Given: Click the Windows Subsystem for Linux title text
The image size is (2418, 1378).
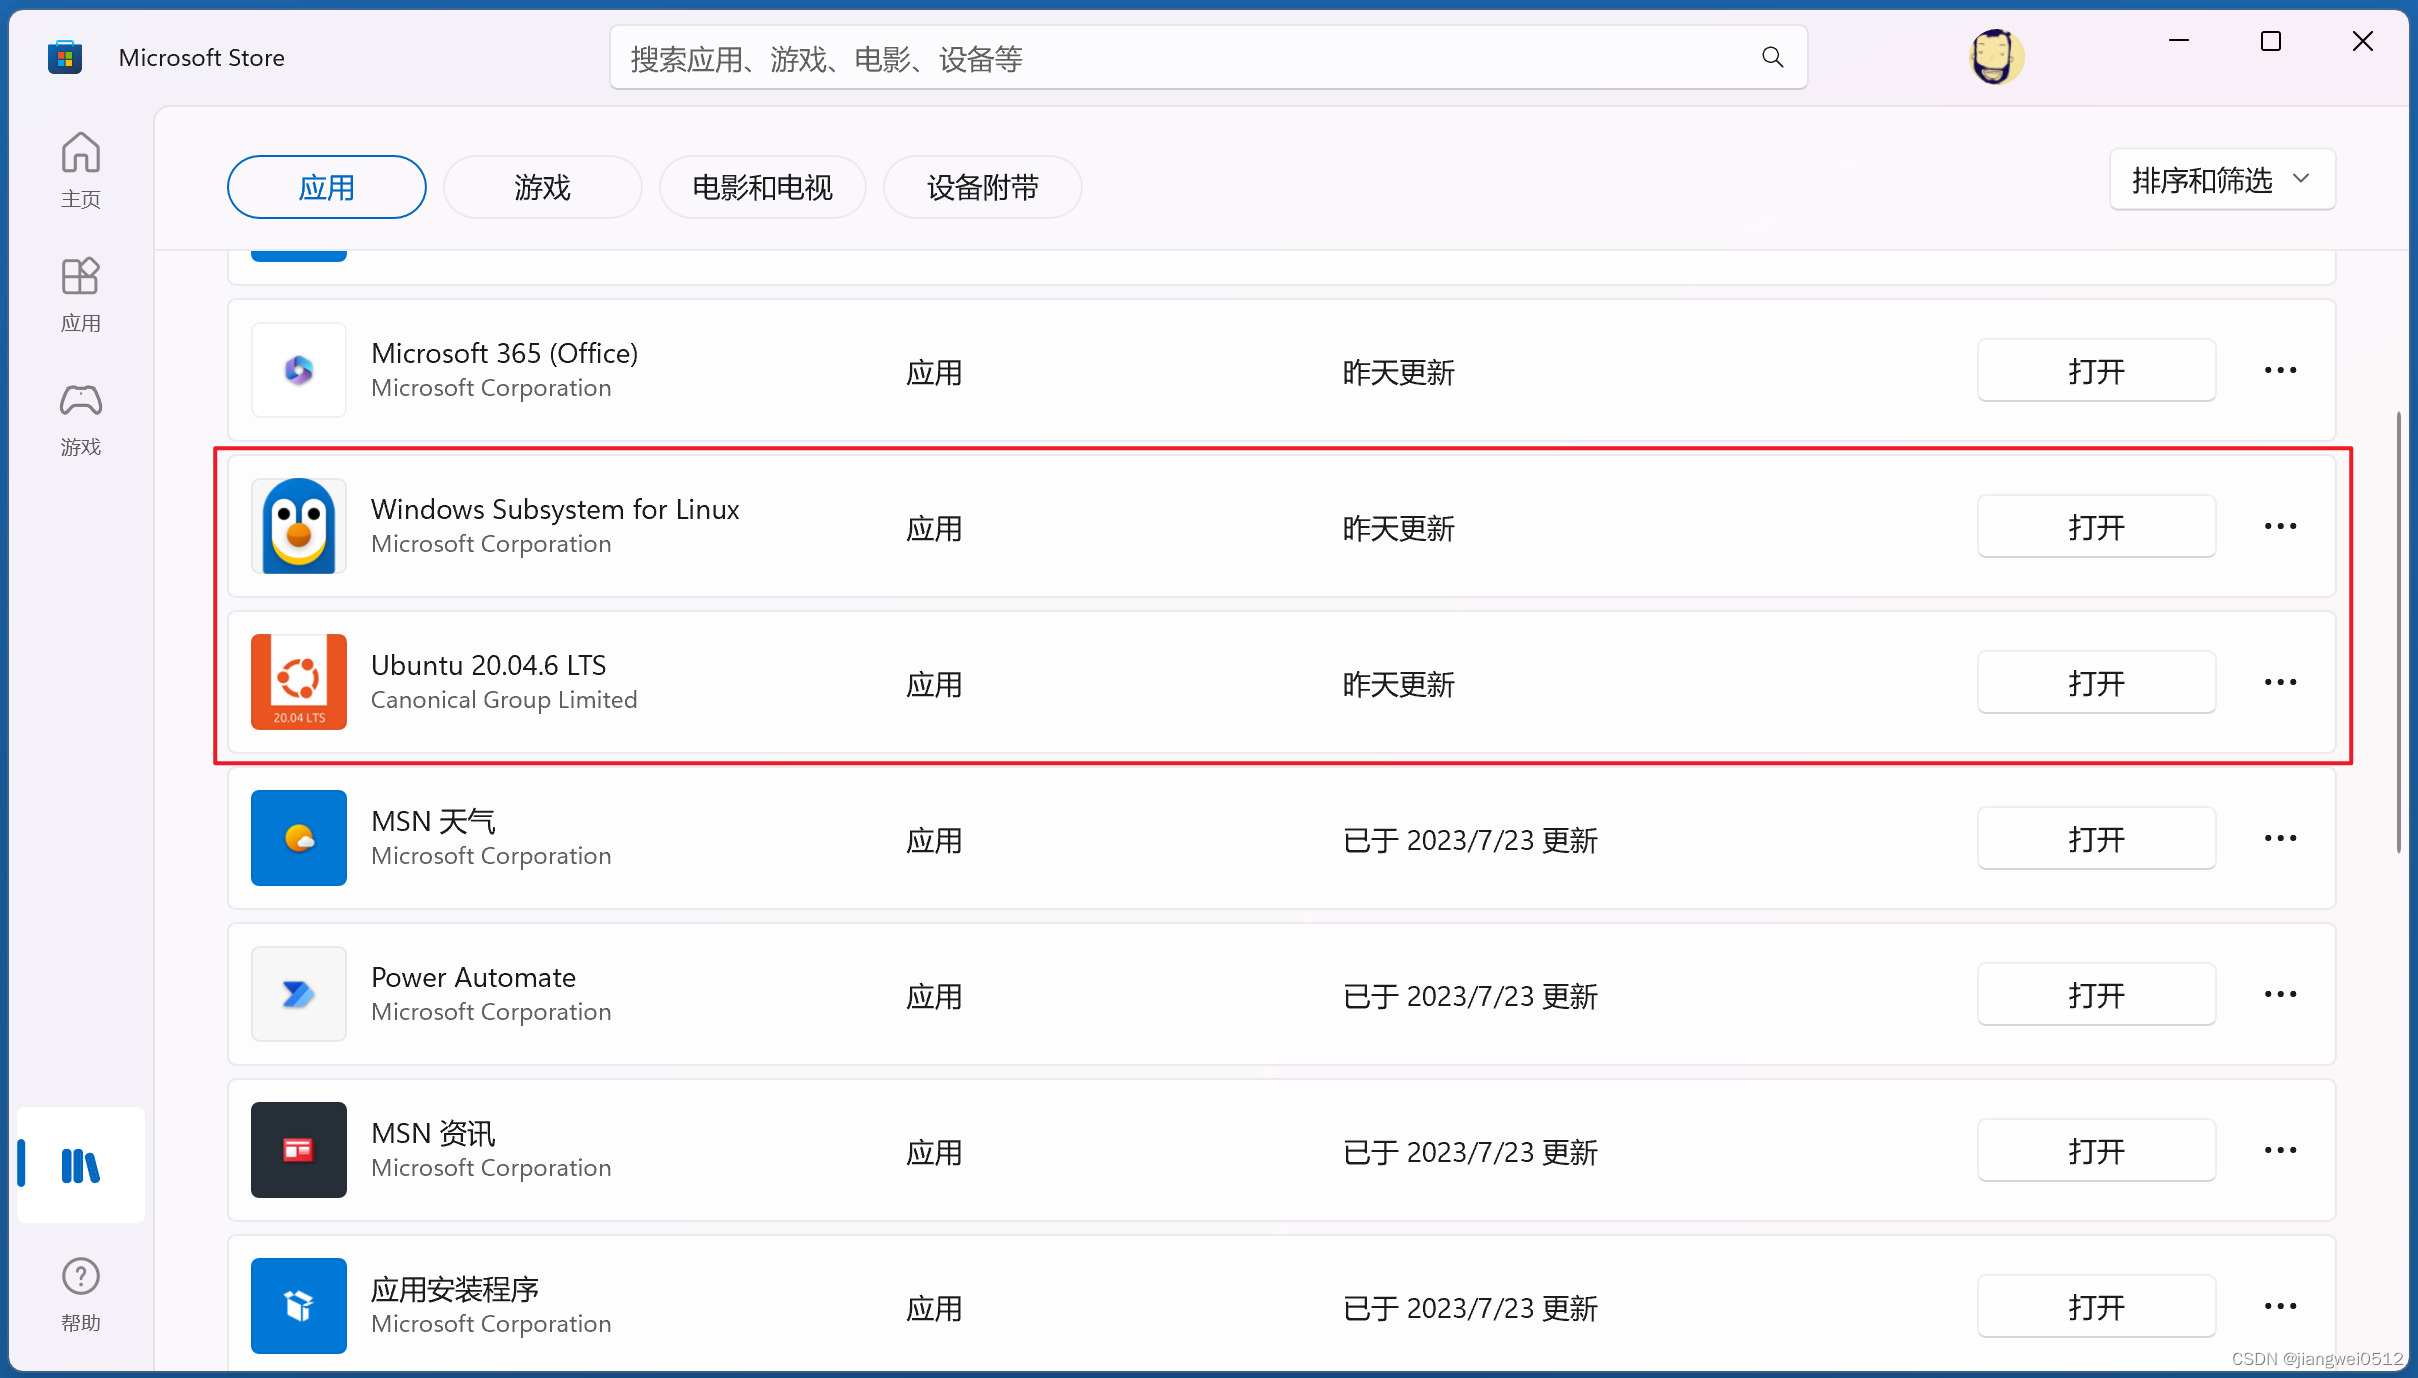Looking at the screenshot, I should point(555,509).
